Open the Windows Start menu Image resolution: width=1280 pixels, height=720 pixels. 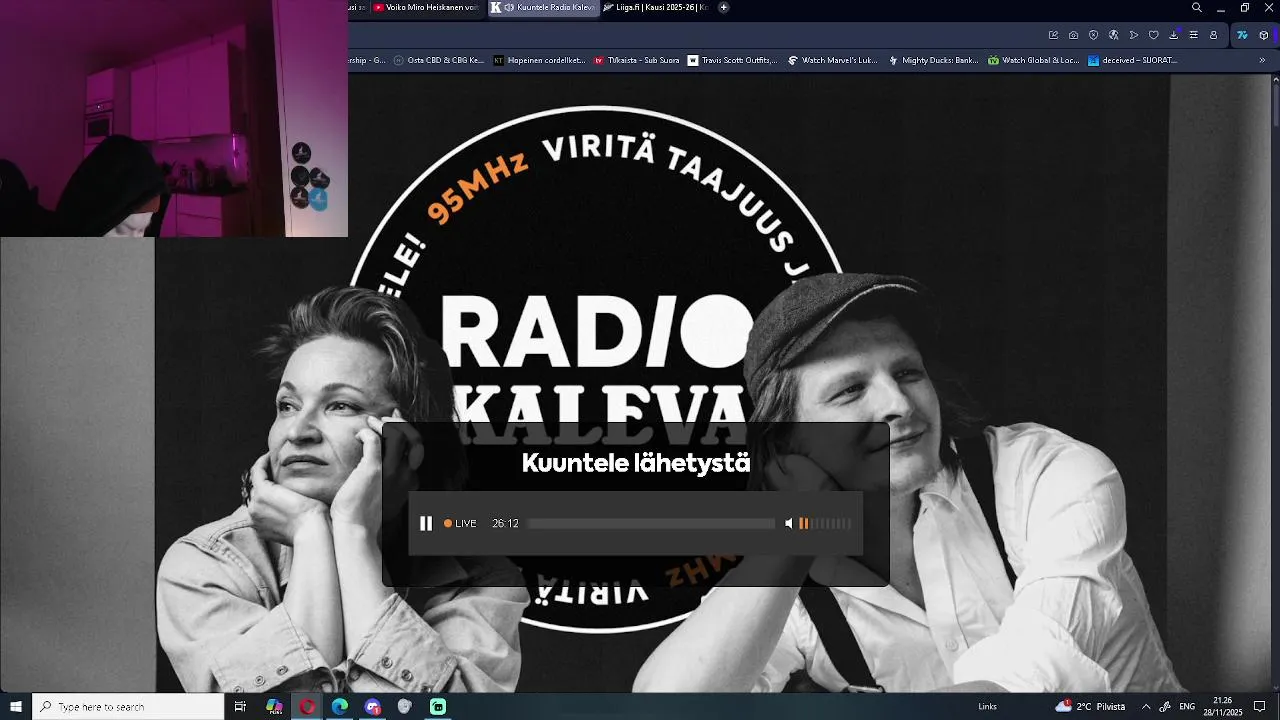16,706
